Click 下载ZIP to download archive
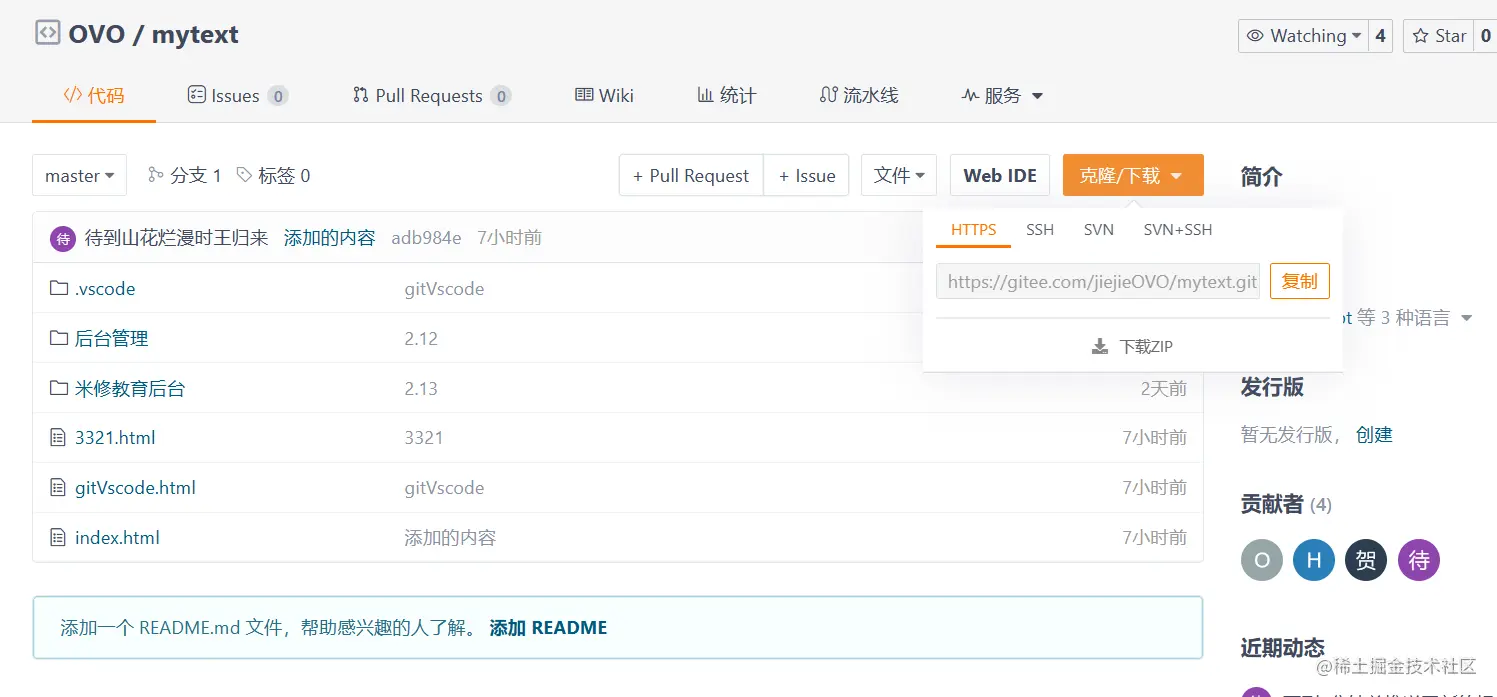The width and height of the screenshot is (1497, 697). pyautogui.click(x=1133, y=347)
